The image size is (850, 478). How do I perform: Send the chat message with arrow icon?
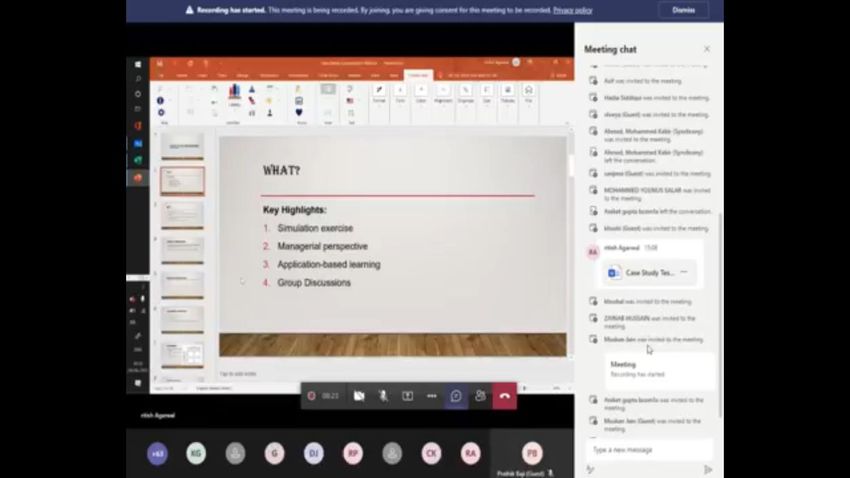(708, 469)
